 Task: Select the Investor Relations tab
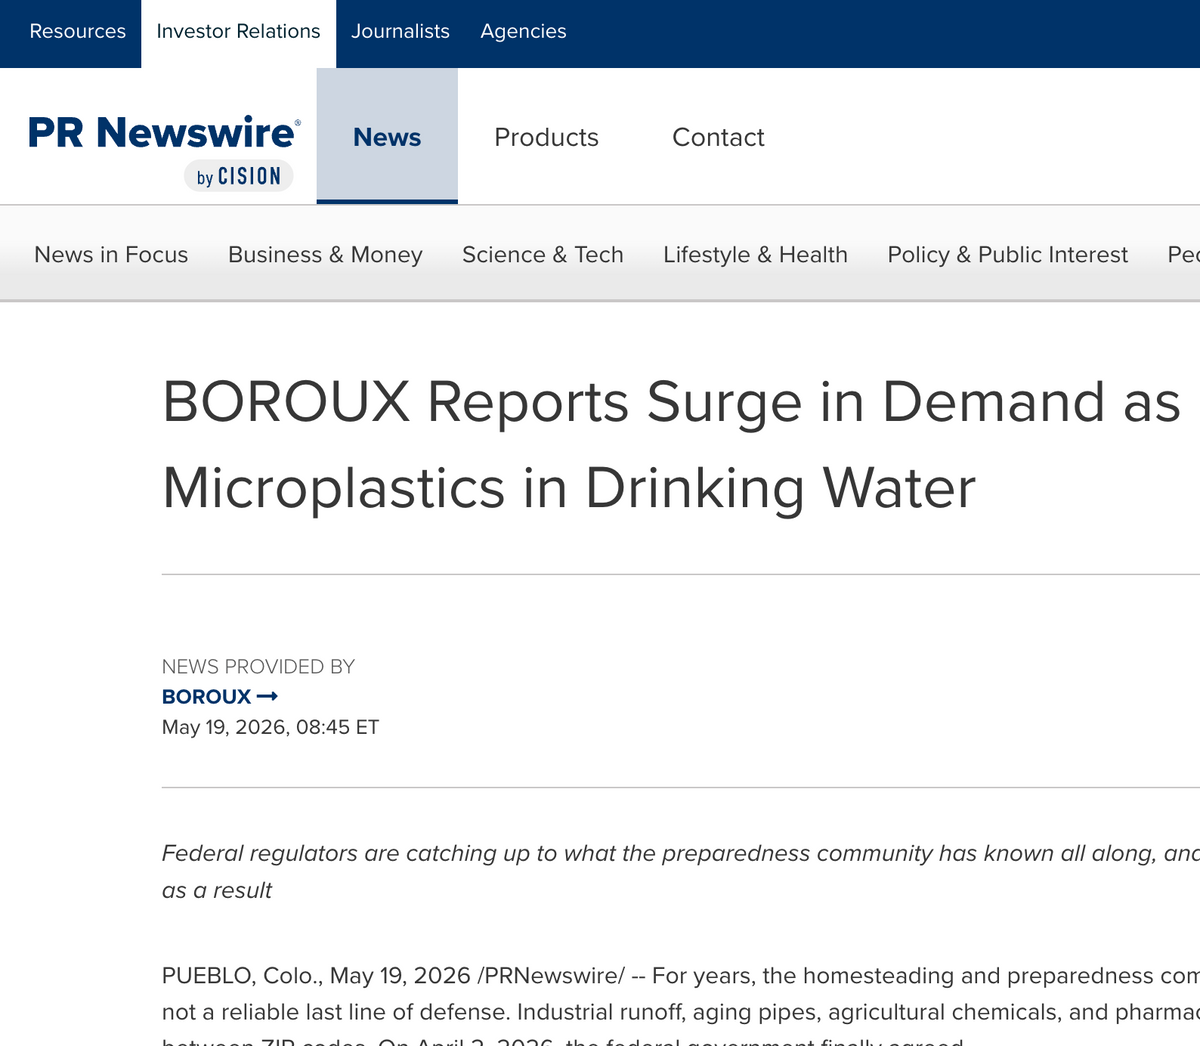click(x=238, y=31)
